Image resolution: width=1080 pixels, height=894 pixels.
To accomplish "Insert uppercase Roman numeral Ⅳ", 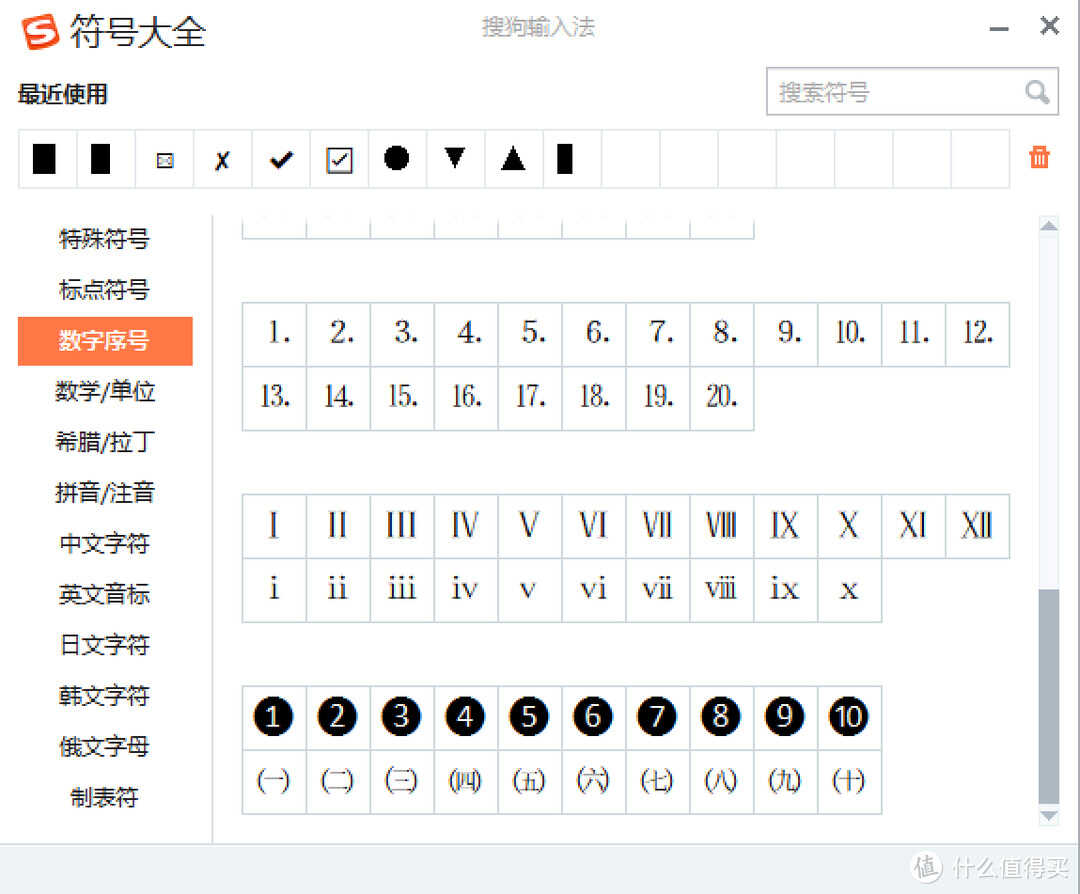I will (x=466, y=526).
